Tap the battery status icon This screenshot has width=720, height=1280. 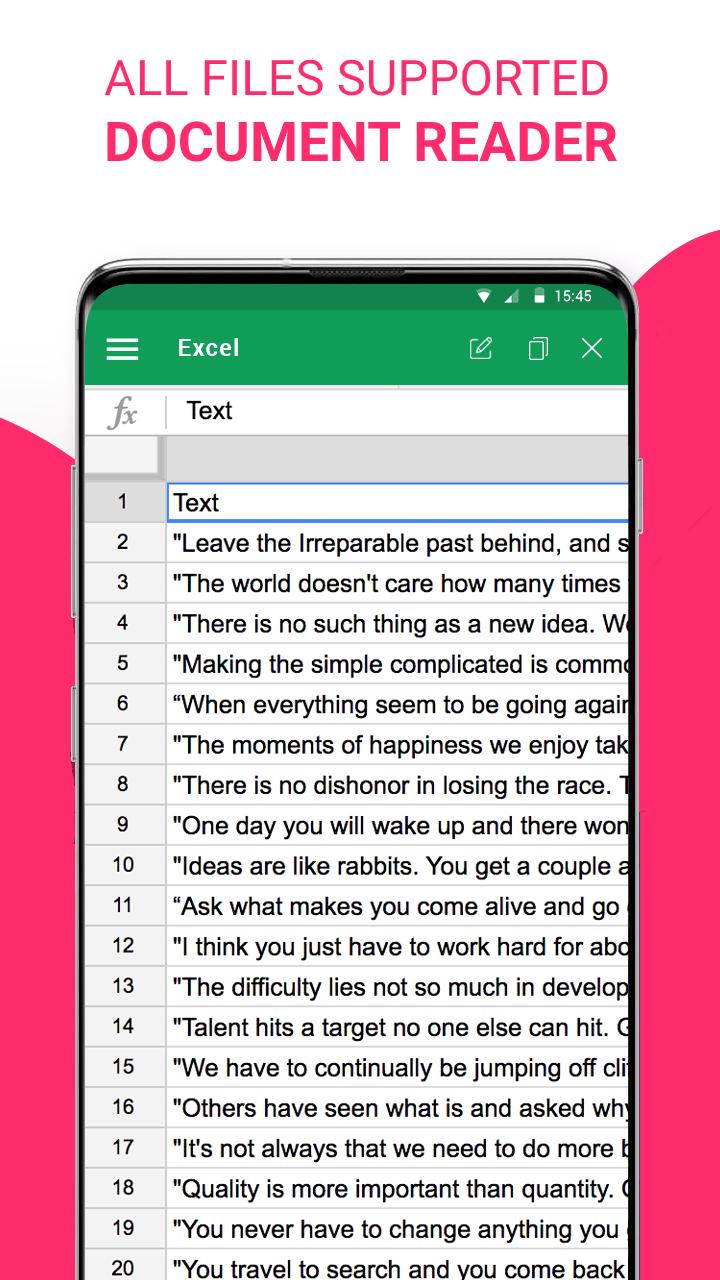(x=539, y=296)
